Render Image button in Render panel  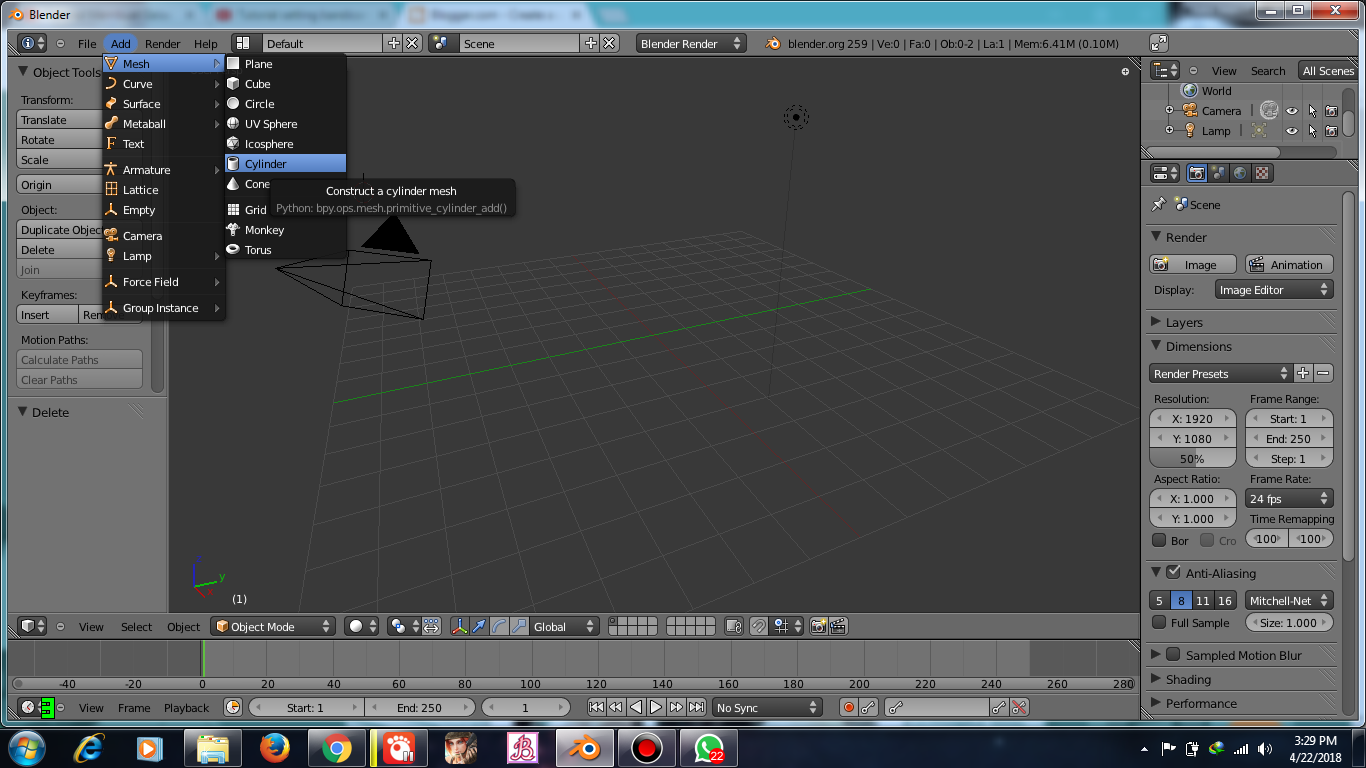coord(1193,265)
